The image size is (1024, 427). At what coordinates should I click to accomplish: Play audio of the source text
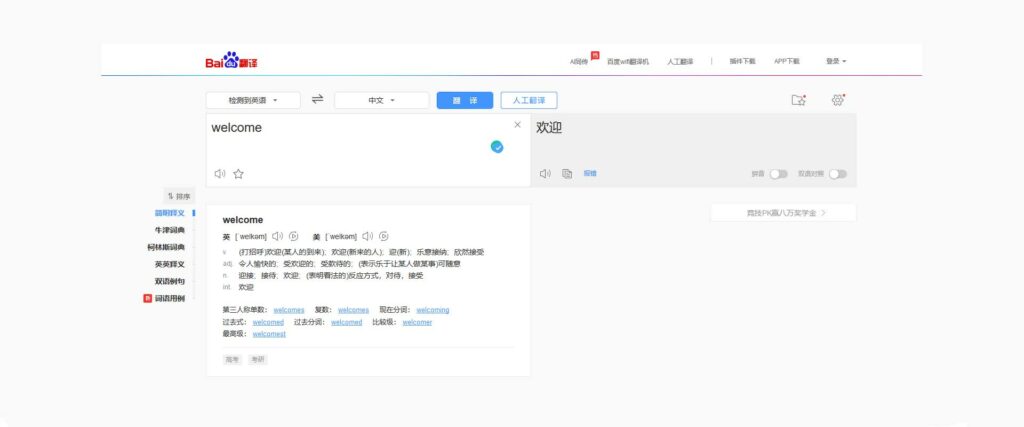pyautogui.click(x=220, y=173)
